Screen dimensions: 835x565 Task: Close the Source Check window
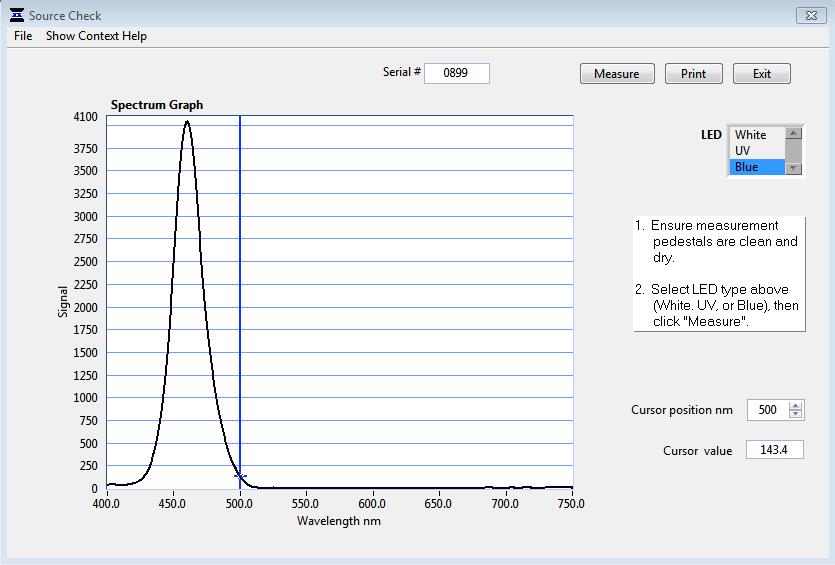point(809,15)
